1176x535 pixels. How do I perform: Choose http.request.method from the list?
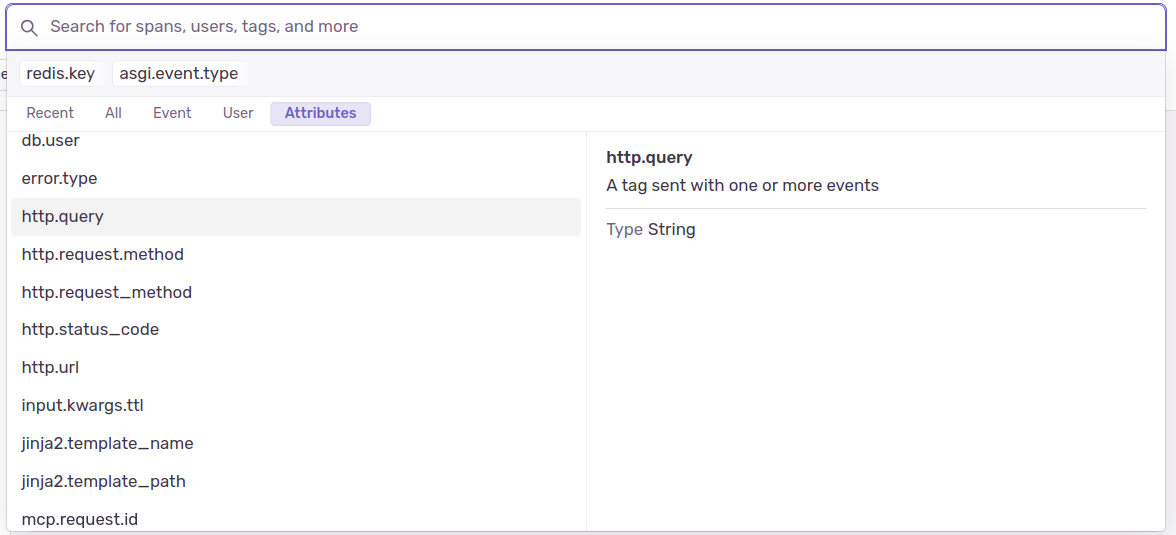pyautogui.click(x=102, y=254)
